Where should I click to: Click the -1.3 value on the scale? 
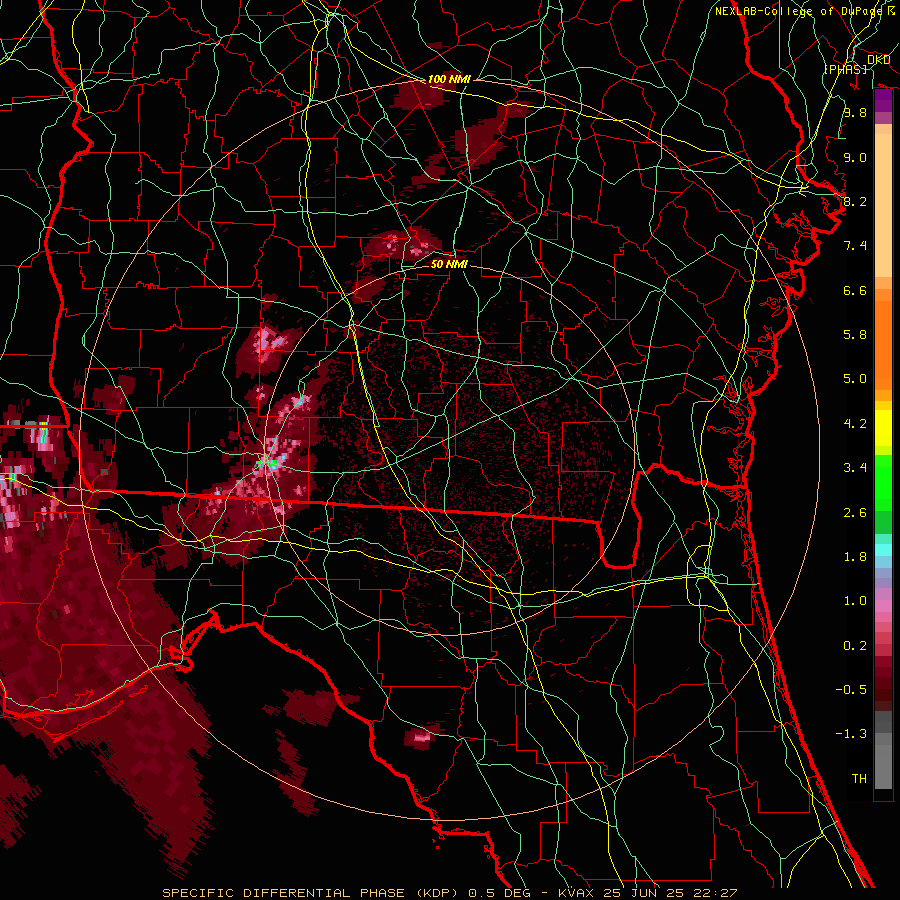click(851, 734)
